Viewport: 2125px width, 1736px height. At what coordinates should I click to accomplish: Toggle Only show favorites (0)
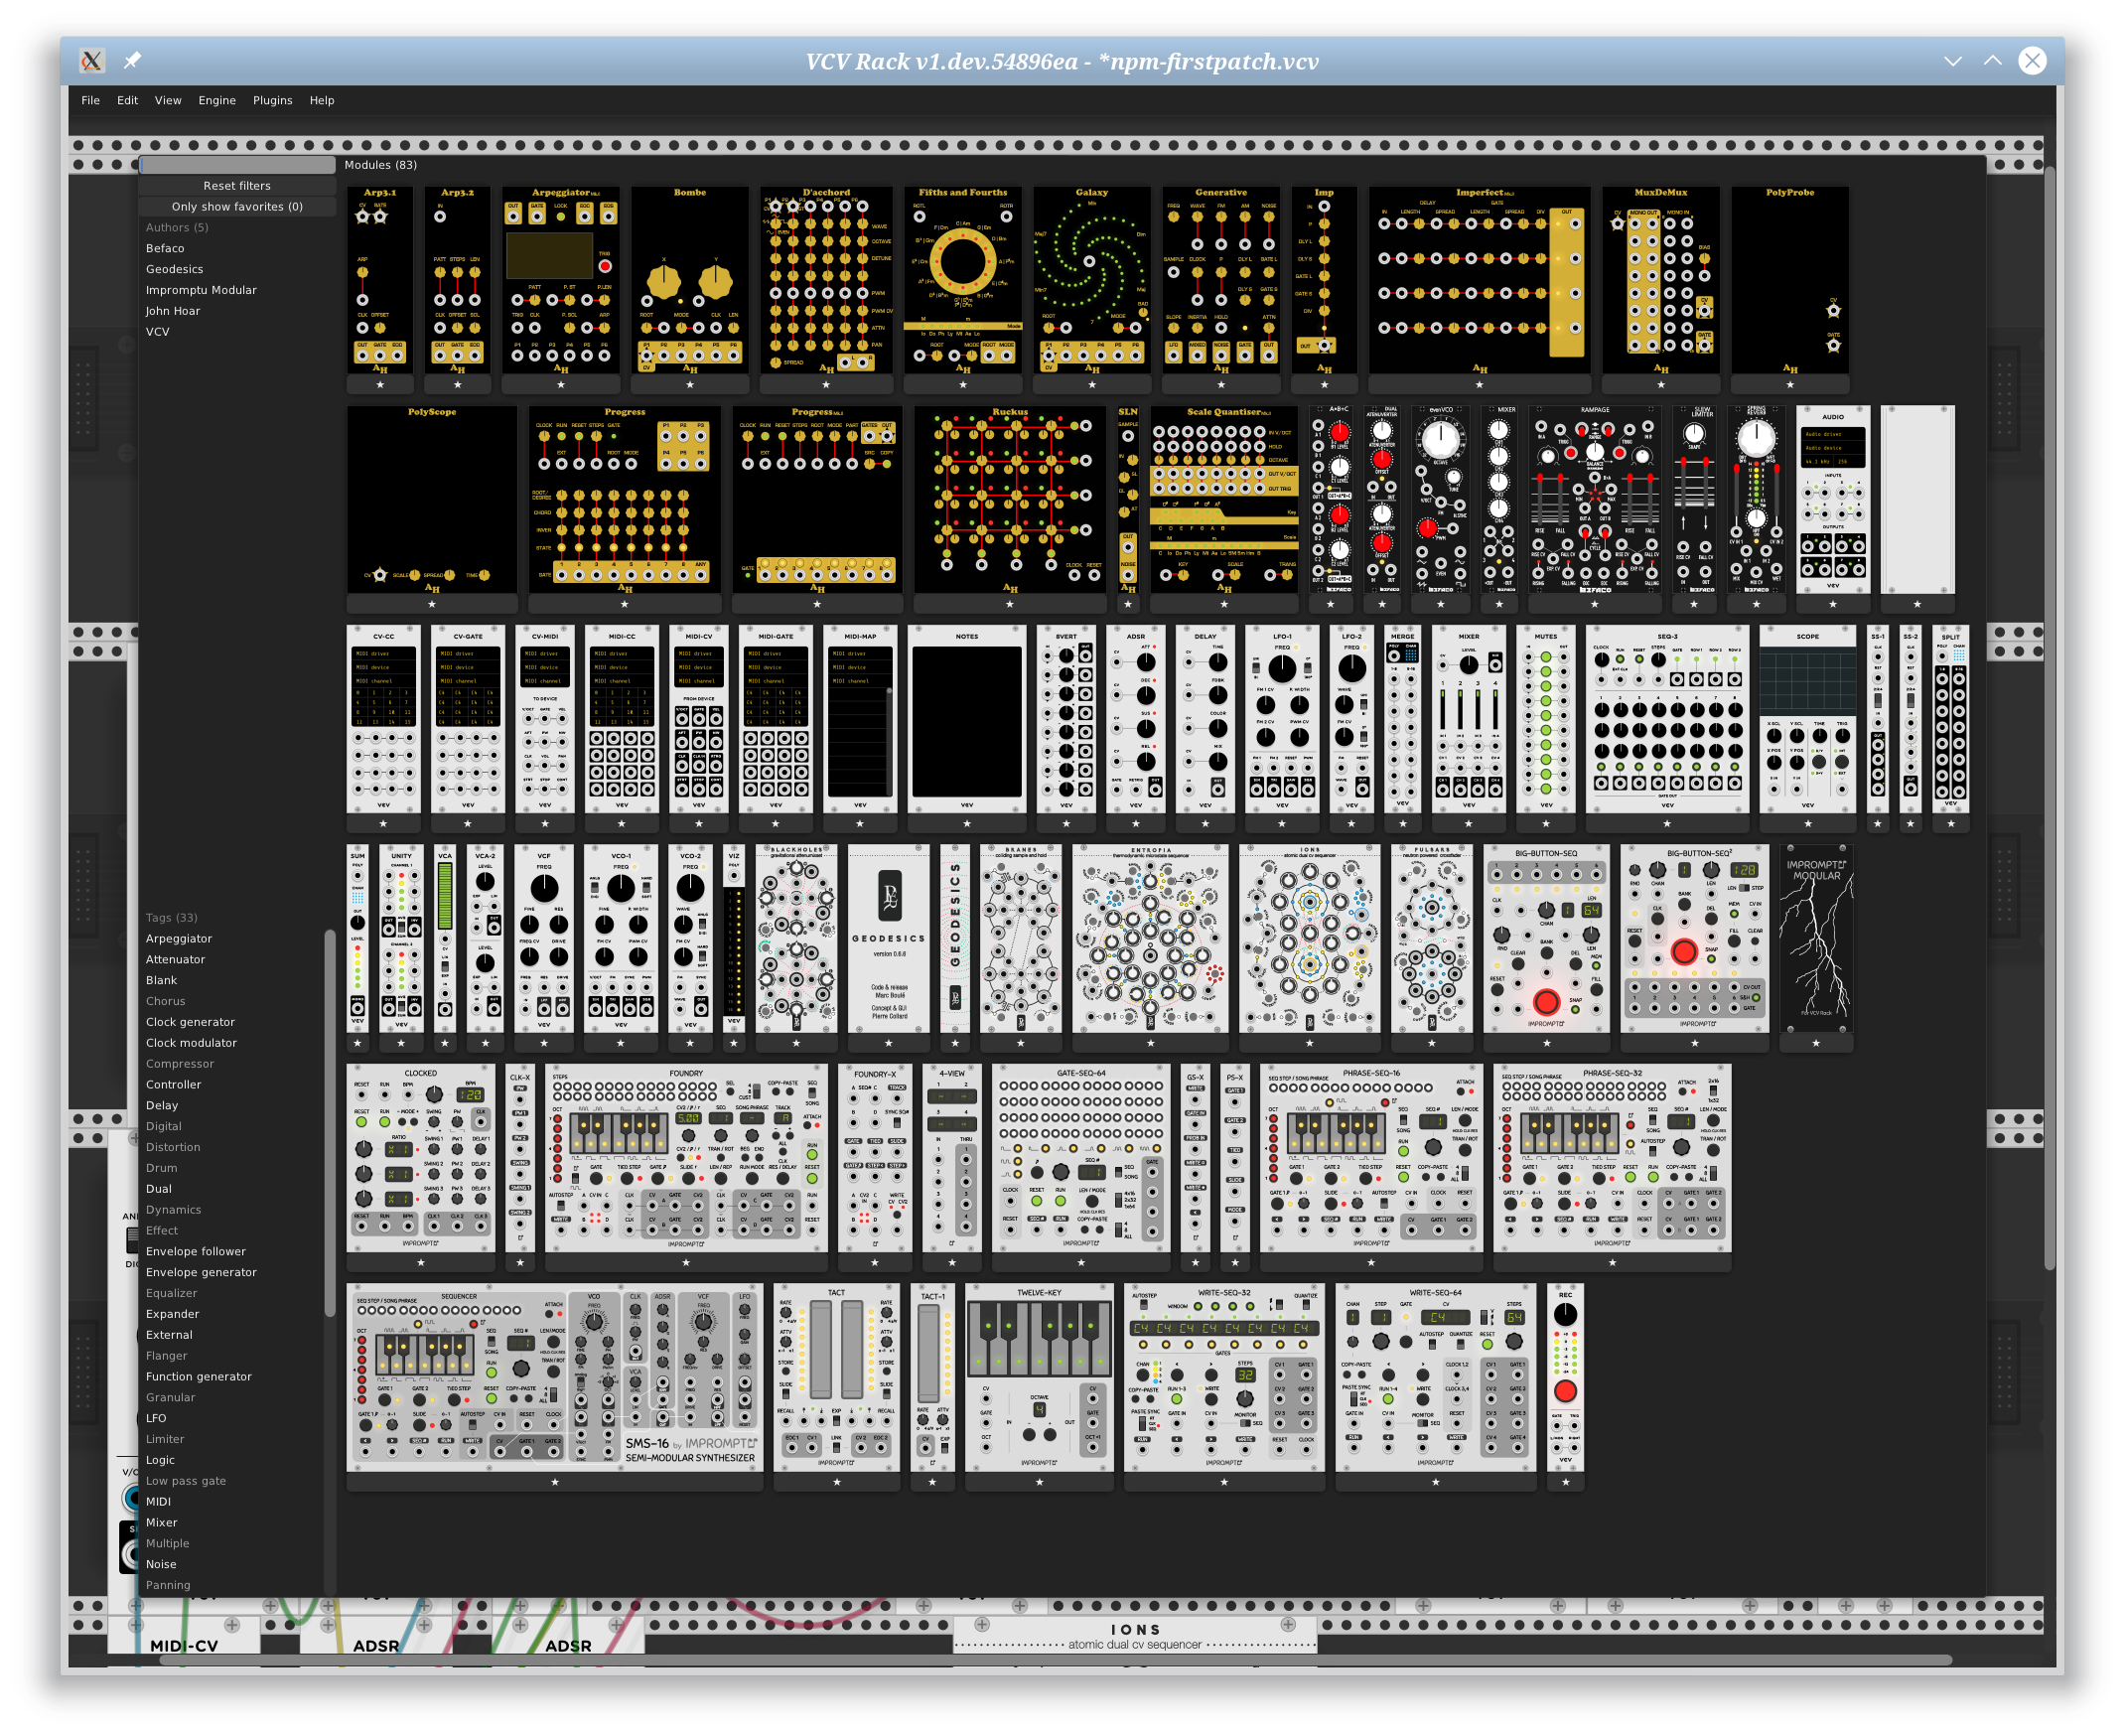(237, 207)
